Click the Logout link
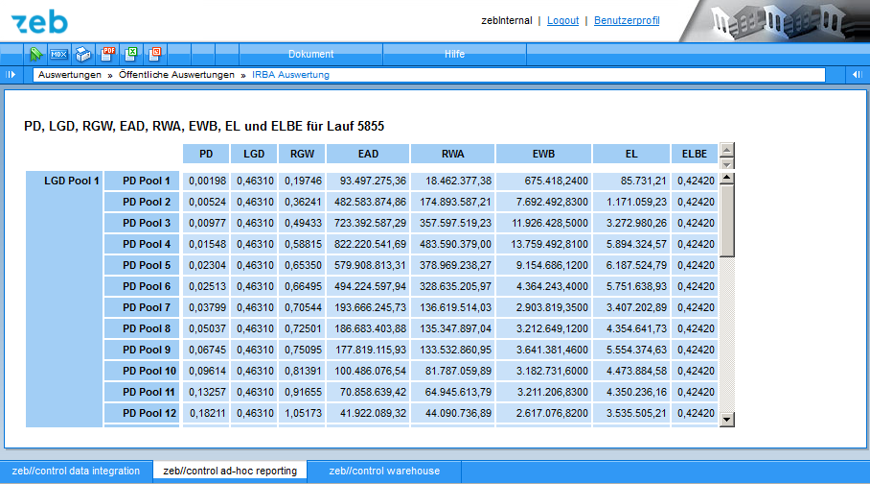Viewport: 870px width, 484px height. (x=562, y=20)
